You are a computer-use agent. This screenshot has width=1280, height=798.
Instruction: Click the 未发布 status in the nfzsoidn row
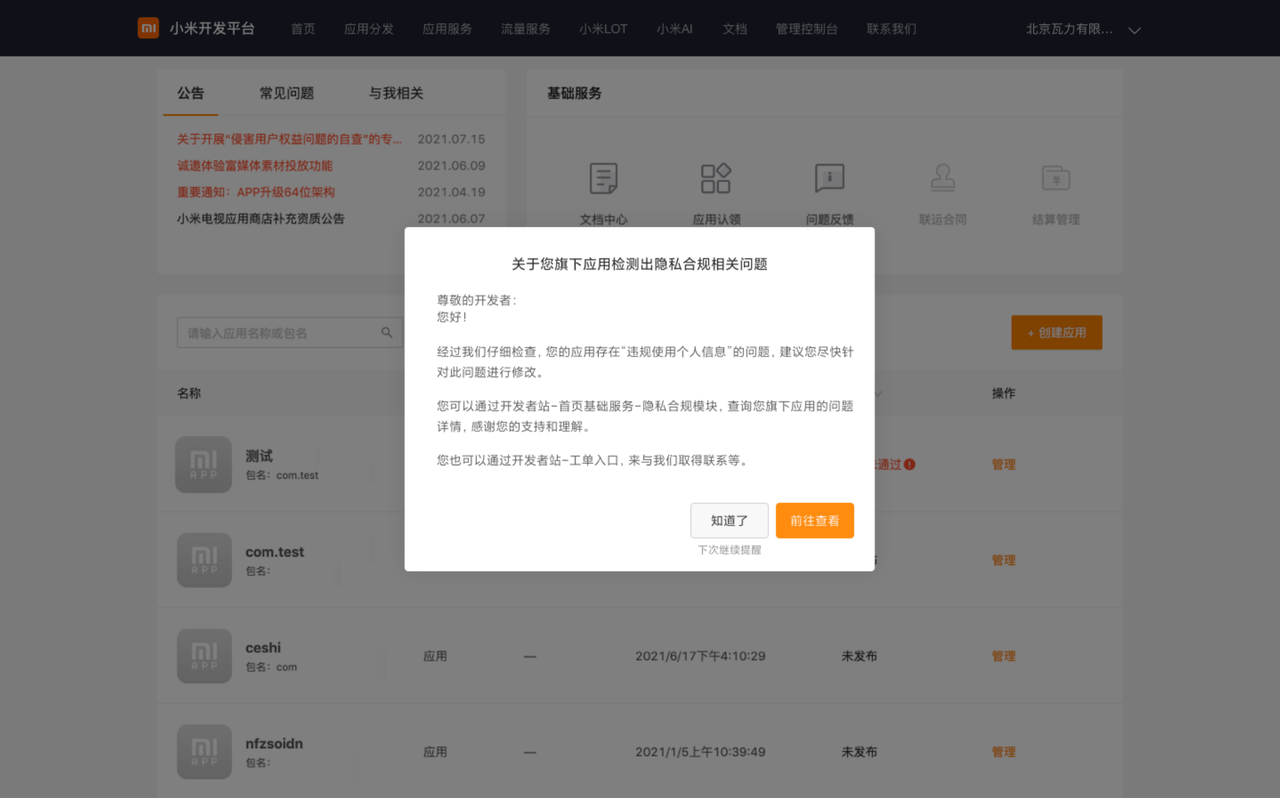(x=860, y=752)
